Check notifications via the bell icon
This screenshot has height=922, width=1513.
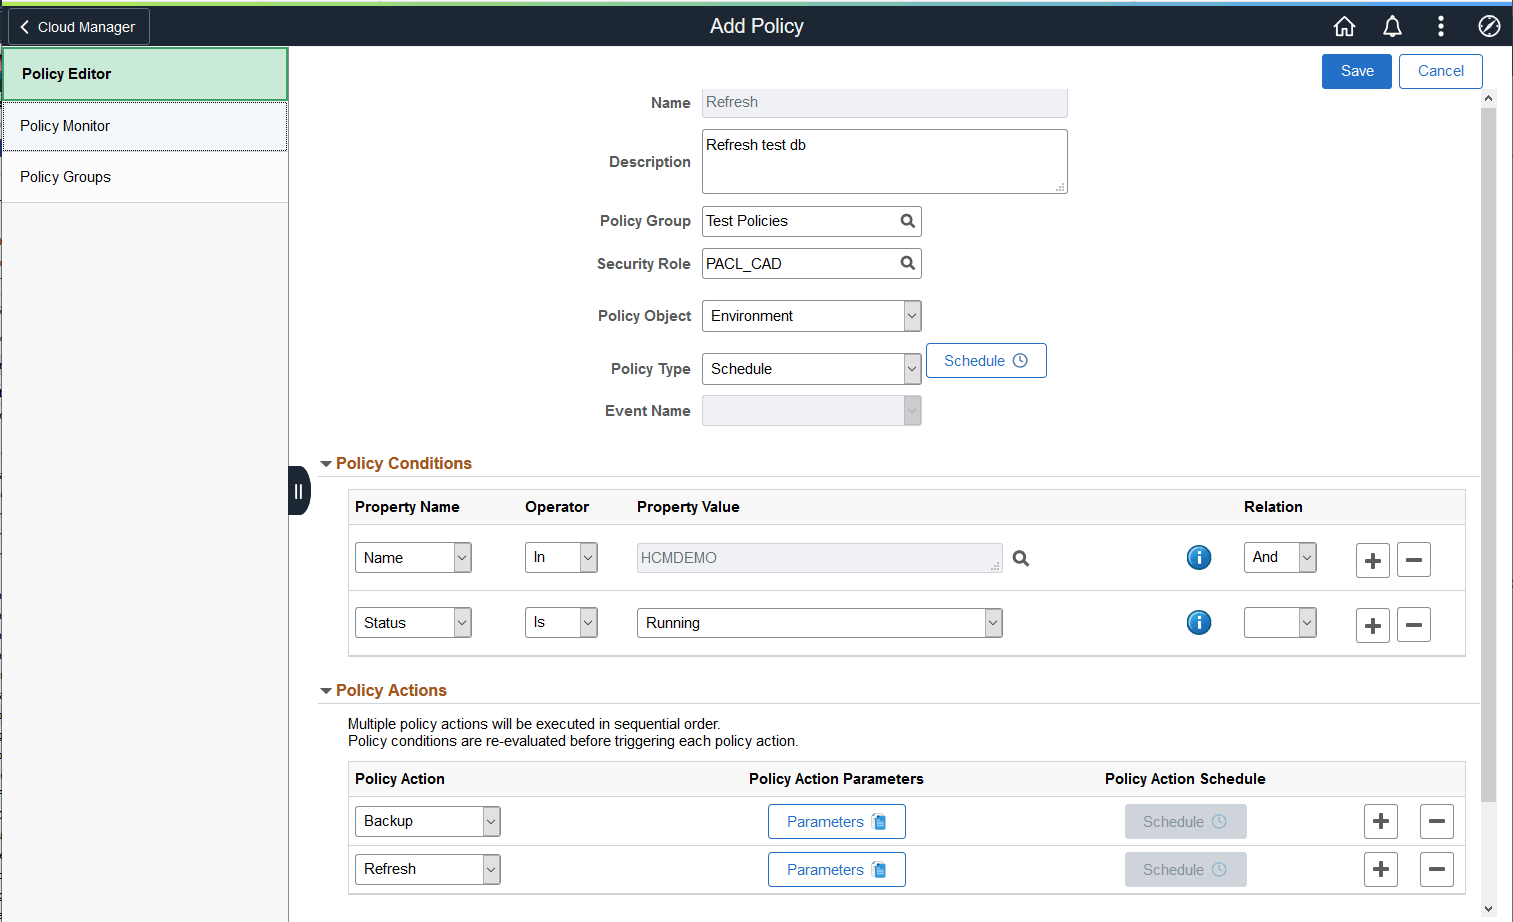pos(1392,26)
